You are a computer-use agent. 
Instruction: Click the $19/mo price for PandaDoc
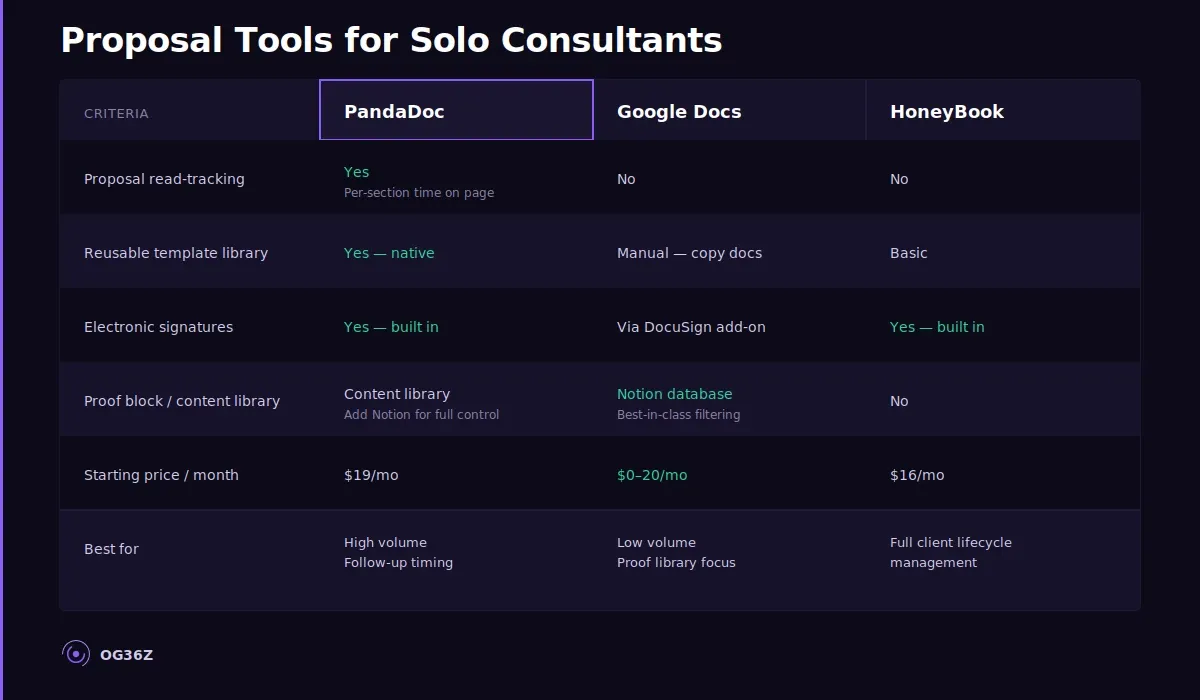tap(371, 474)
